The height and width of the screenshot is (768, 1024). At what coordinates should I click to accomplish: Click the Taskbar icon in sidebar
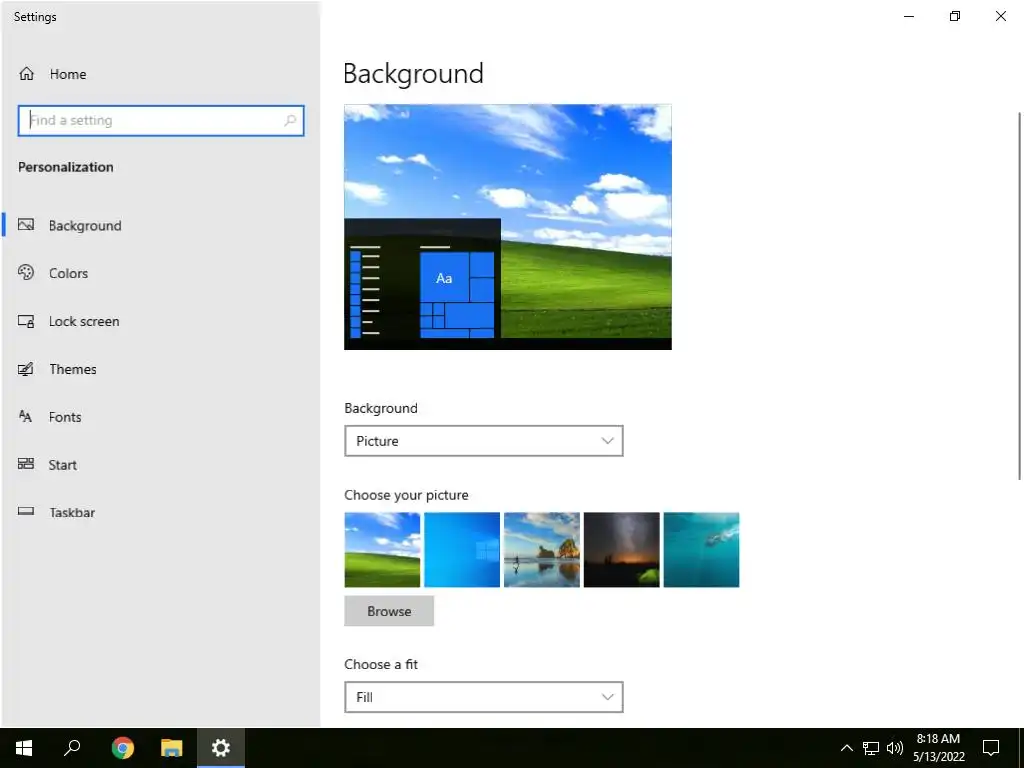[26, 512]
